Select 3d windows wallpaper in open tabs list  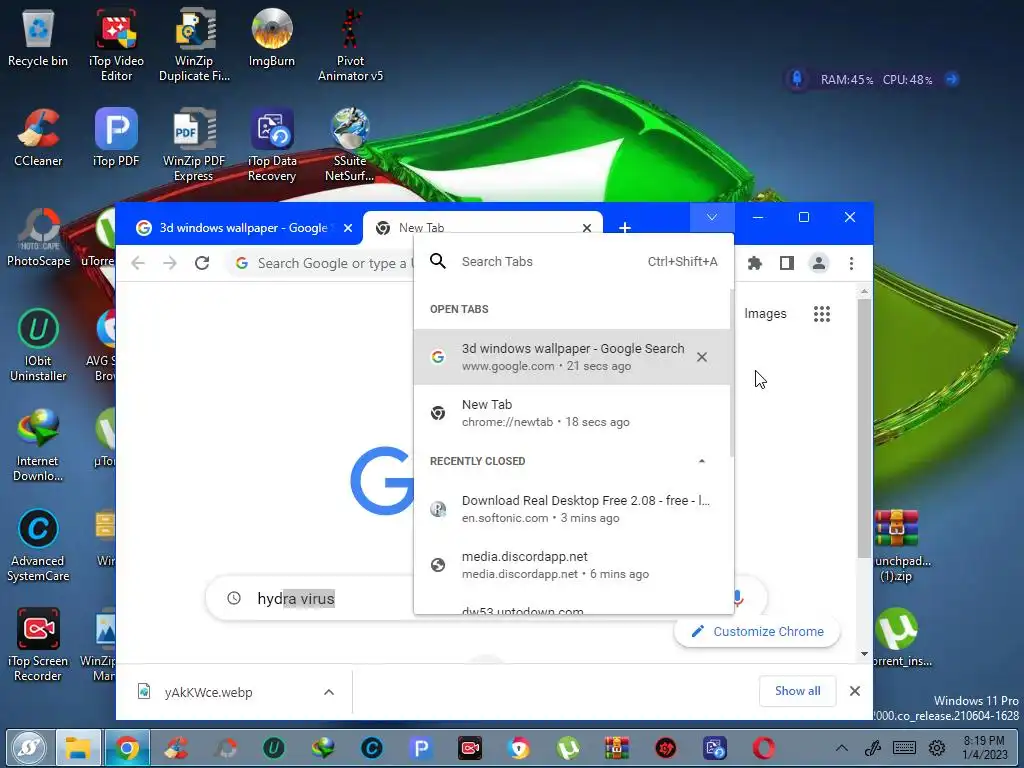point(572,357)
